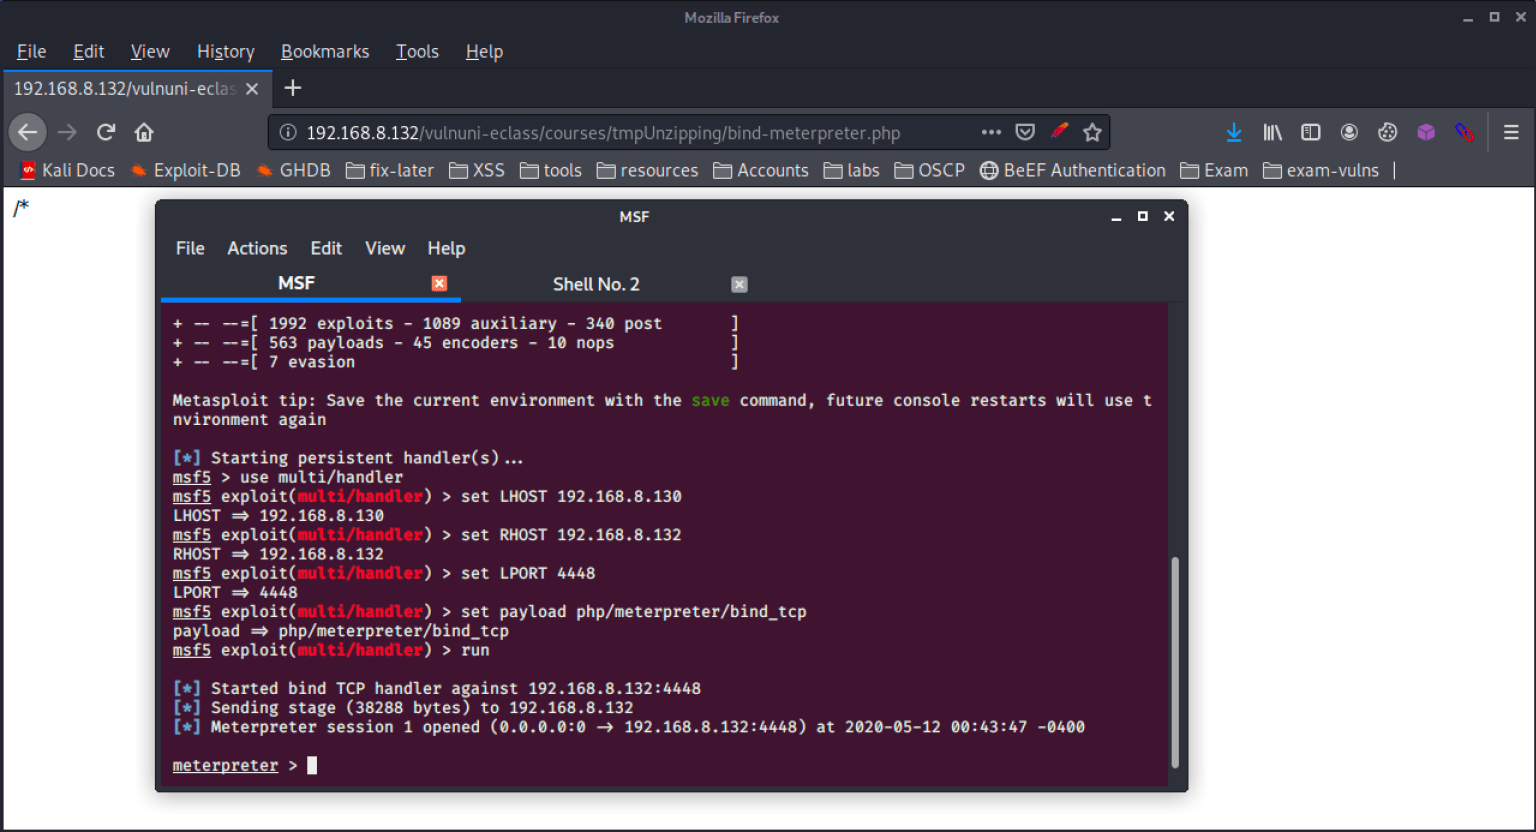The height and width of the screenshot is (832, 1536).
Task: Open GHDB bookmark
Action: (x=294, y=170)
